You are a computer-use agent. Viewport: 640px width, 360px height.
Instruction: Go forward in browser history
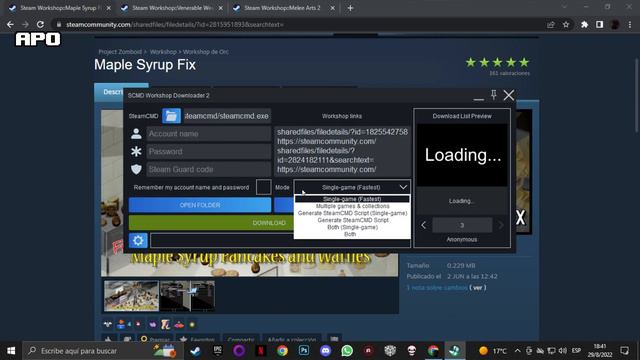click(x=25, y=24)
